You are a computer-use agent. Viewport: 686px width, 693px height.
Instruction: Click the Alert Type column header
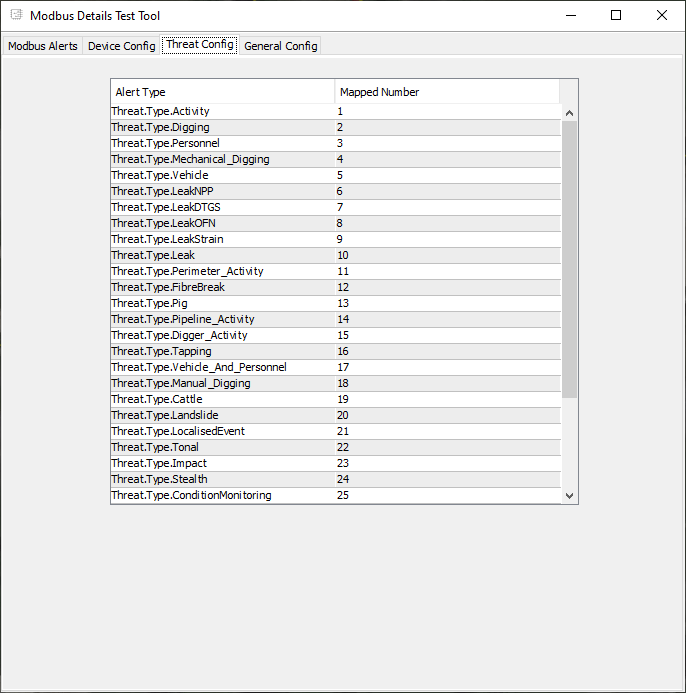click(223, 92)
